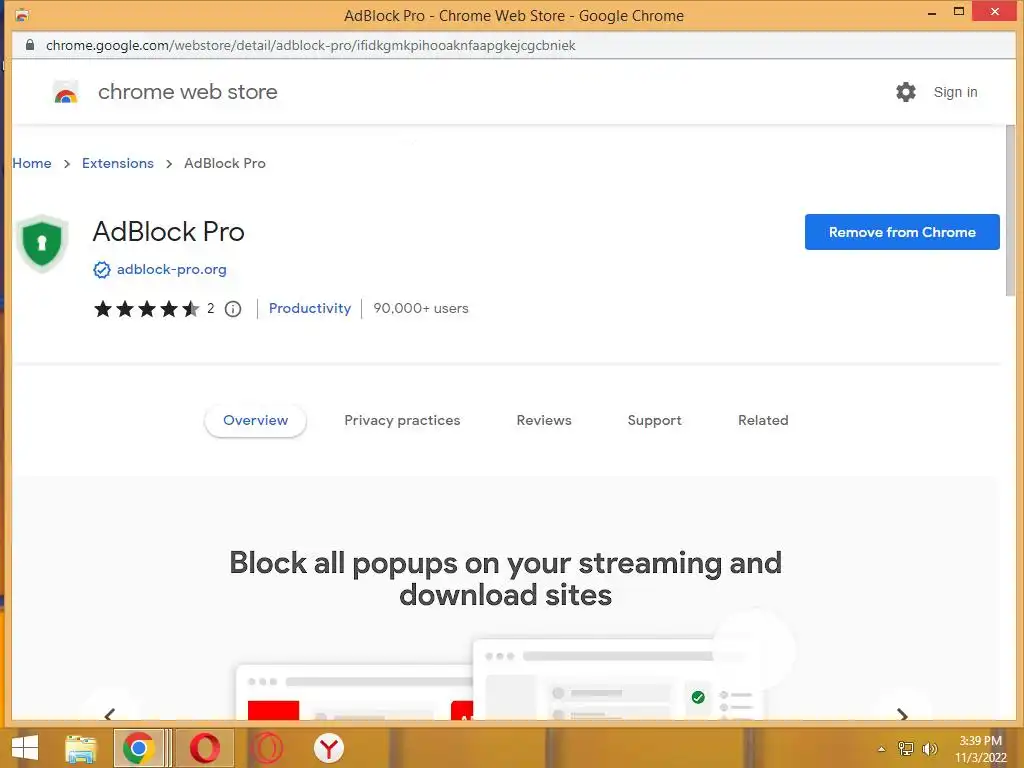Screen dimensions: 1024x768
Task: Open the Windows Start button
Action: (25, 748)
